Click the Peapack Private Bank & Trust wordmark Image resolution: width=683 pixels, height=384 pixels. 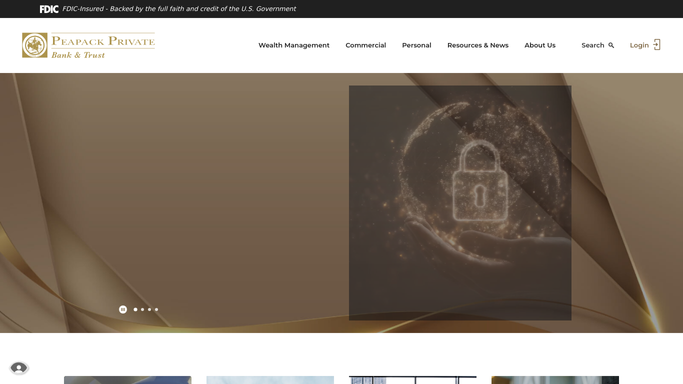click(x=103, y=46)
